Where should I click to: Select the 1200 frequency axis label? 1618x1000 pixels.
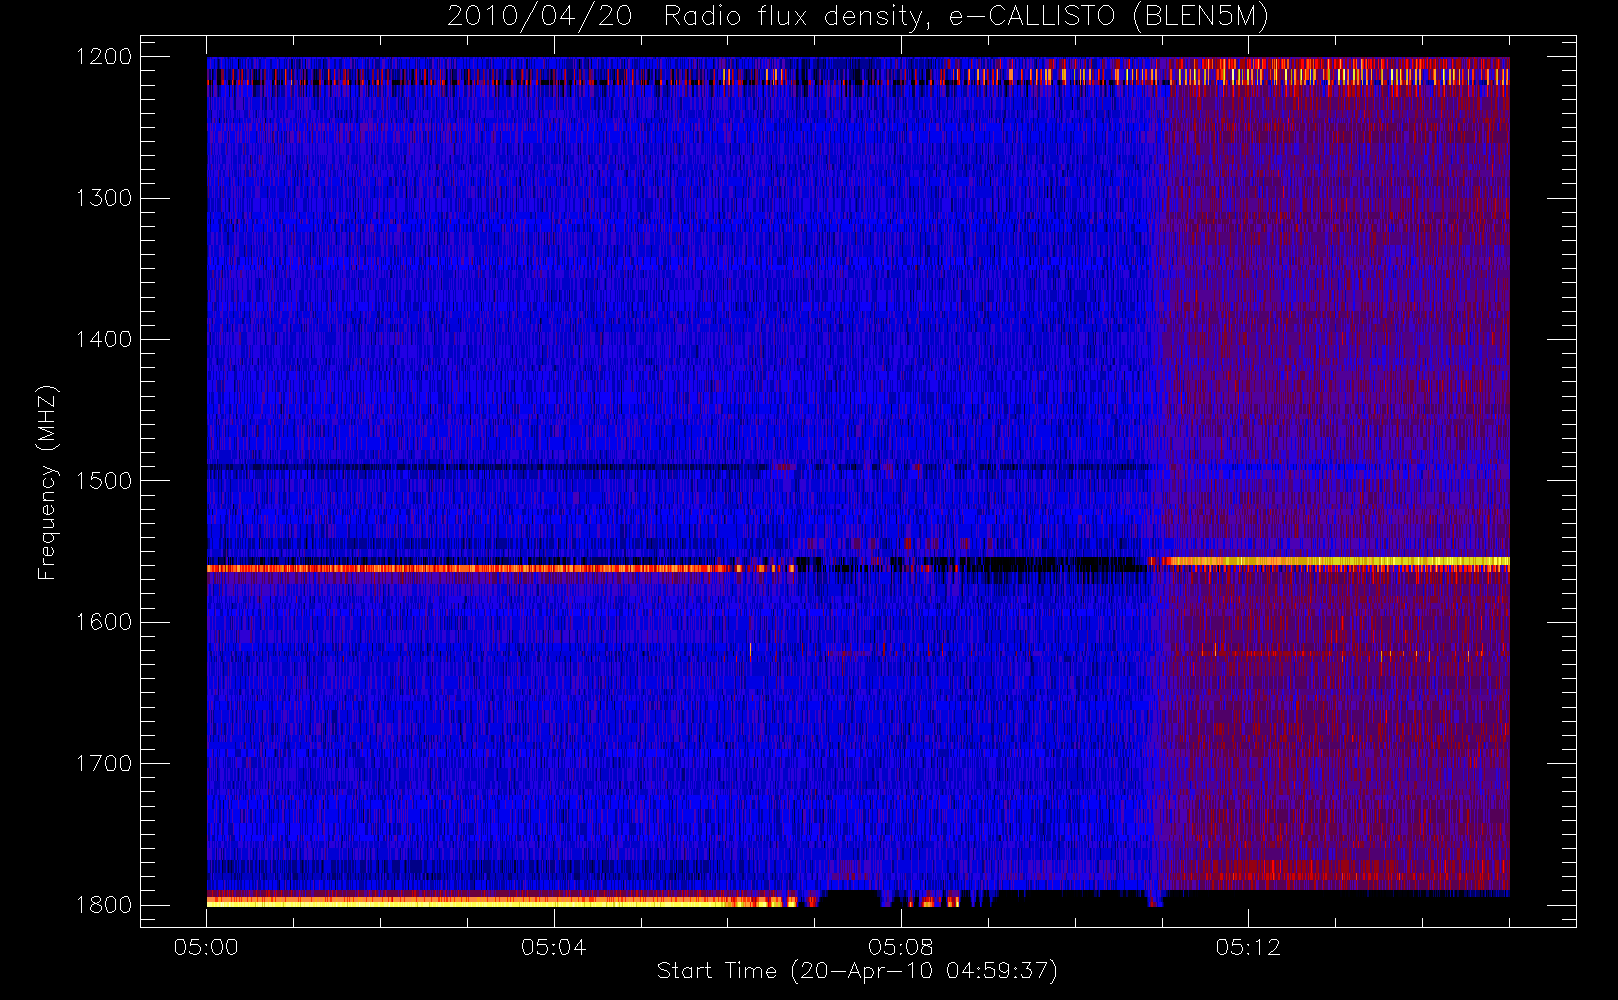(x=104, y=57)
